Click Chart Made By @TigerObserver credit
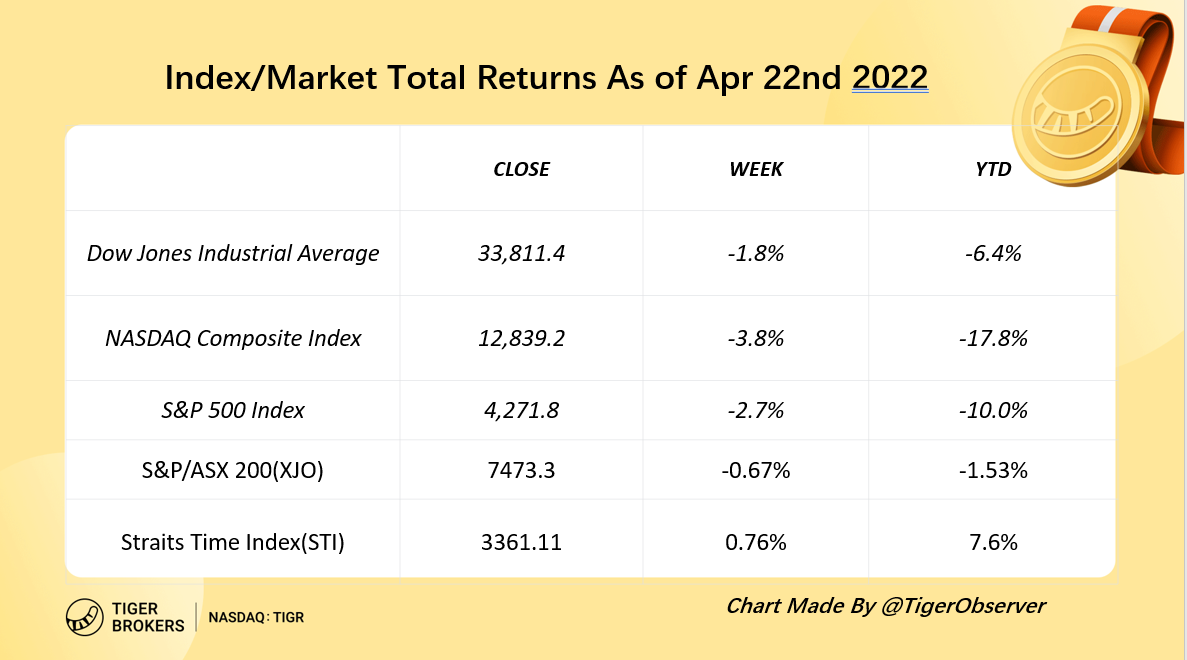Viewport: 1187px width, 660px height. click(885, 606)
